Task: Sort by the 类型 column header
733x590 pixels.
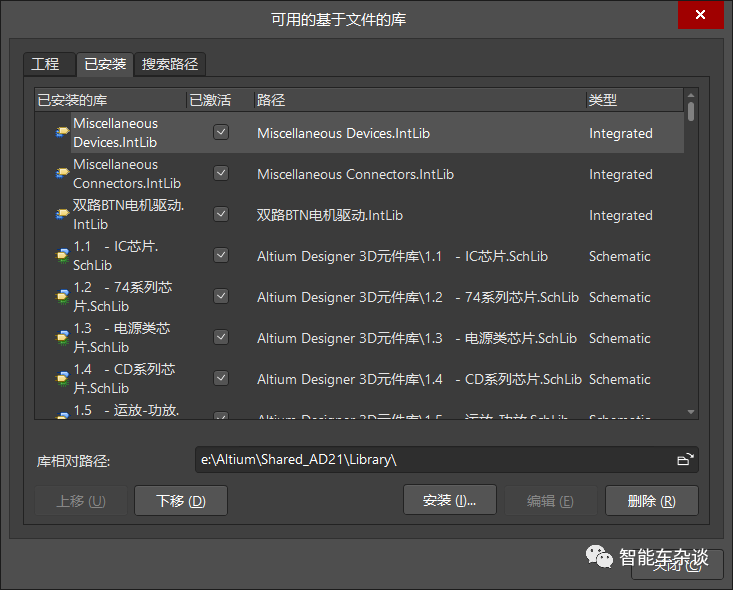Action: tap(635, 100)
